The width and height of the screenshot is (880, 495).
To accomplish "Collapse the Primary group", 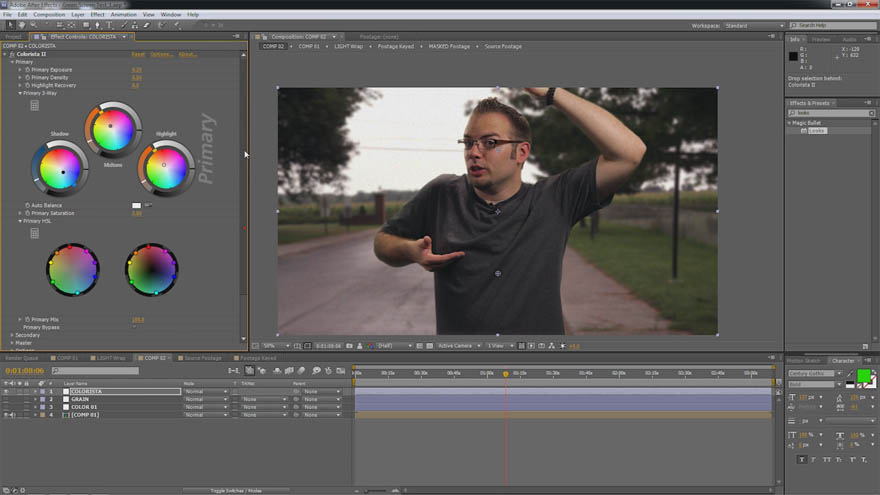I will point(12,62).
